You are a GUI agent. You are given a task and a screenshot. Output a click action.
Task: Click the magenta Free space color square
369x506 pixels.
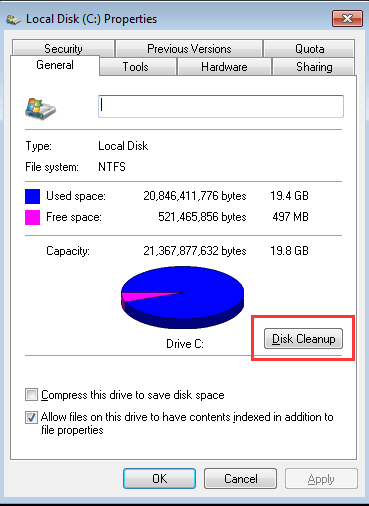click(32, 217)
